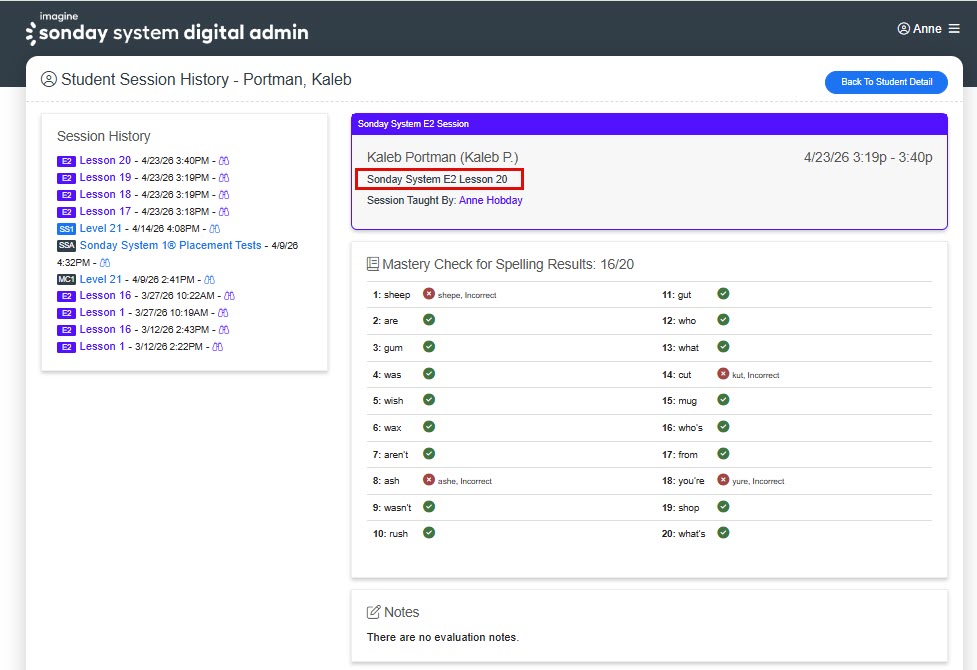977x670 pixels.
Task: Click the Session History panel heading
Action: tap(103, 136)
